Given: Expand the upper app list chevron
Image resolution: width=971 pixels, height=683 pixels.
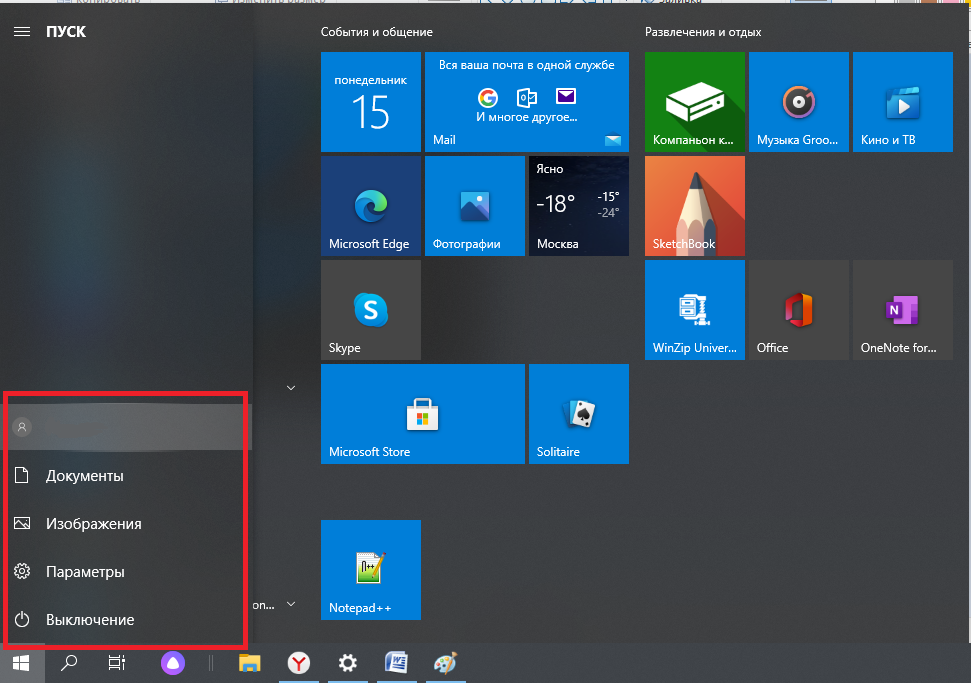Looking at the screenshot, I should [291, 388].
